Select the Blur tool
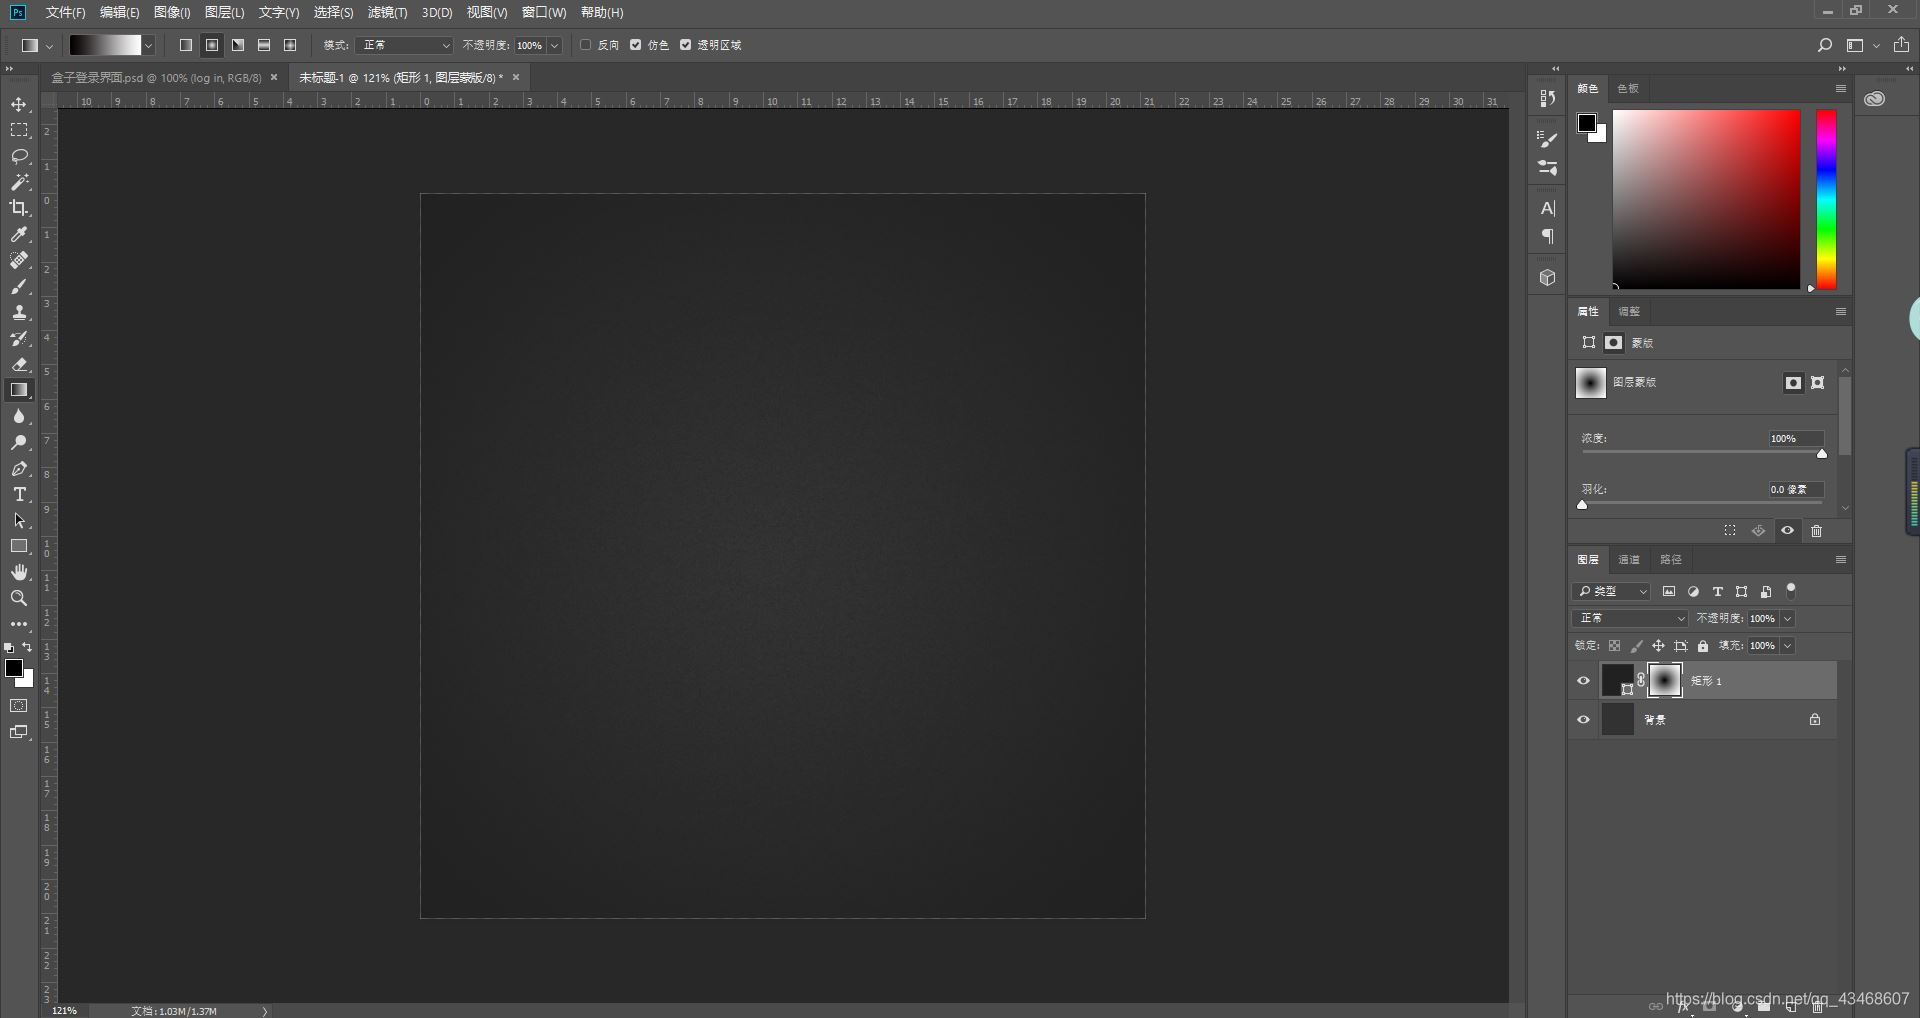1920x1018 pixels. [19, 417]
